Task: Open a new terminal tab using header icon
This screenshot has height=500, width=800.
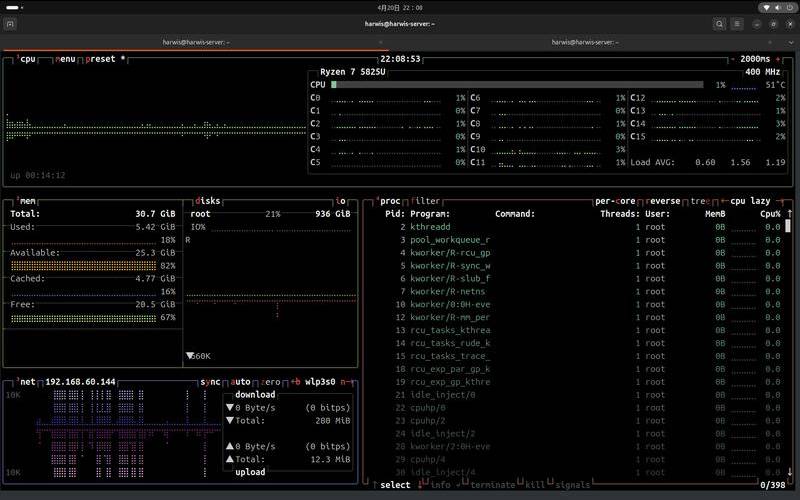Action: (10, 24)
